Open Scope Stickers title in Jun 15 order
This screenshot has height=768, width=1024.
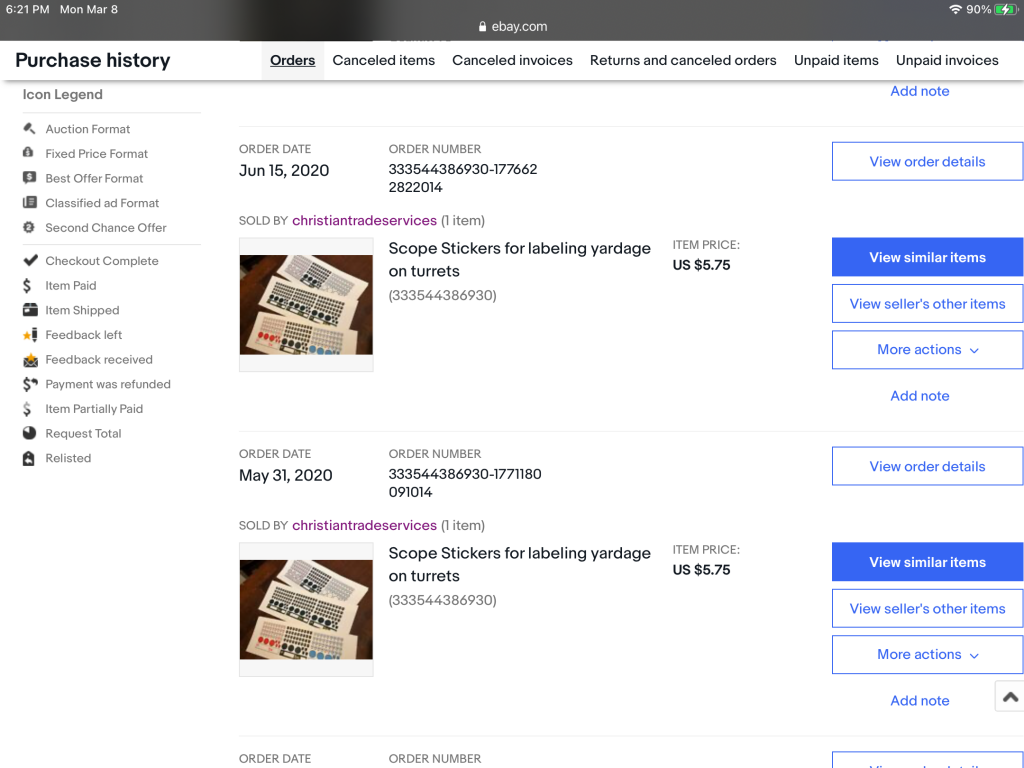[x=519, y=259]
